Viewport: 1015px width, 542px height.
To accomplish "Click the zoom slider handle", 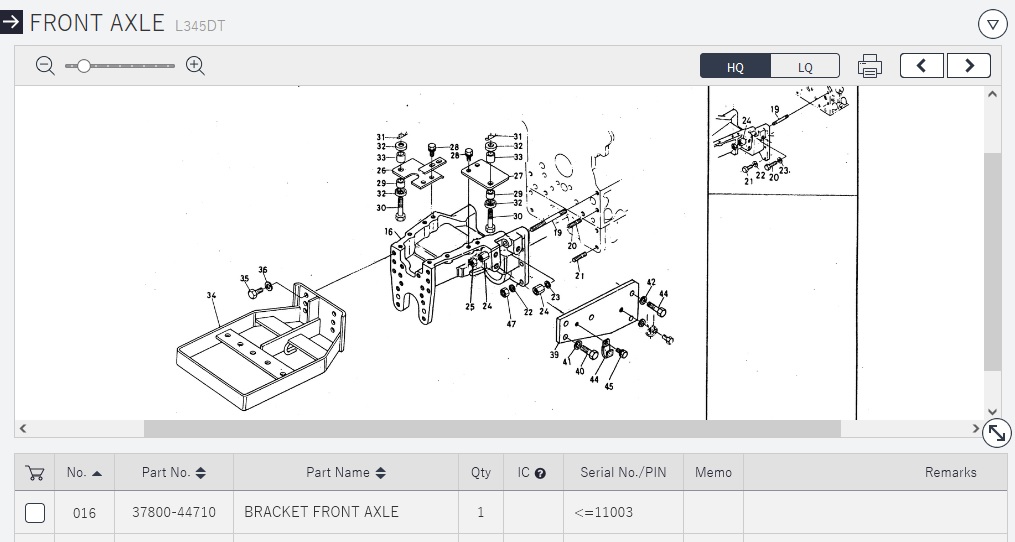I will click(x=84, y=66).
